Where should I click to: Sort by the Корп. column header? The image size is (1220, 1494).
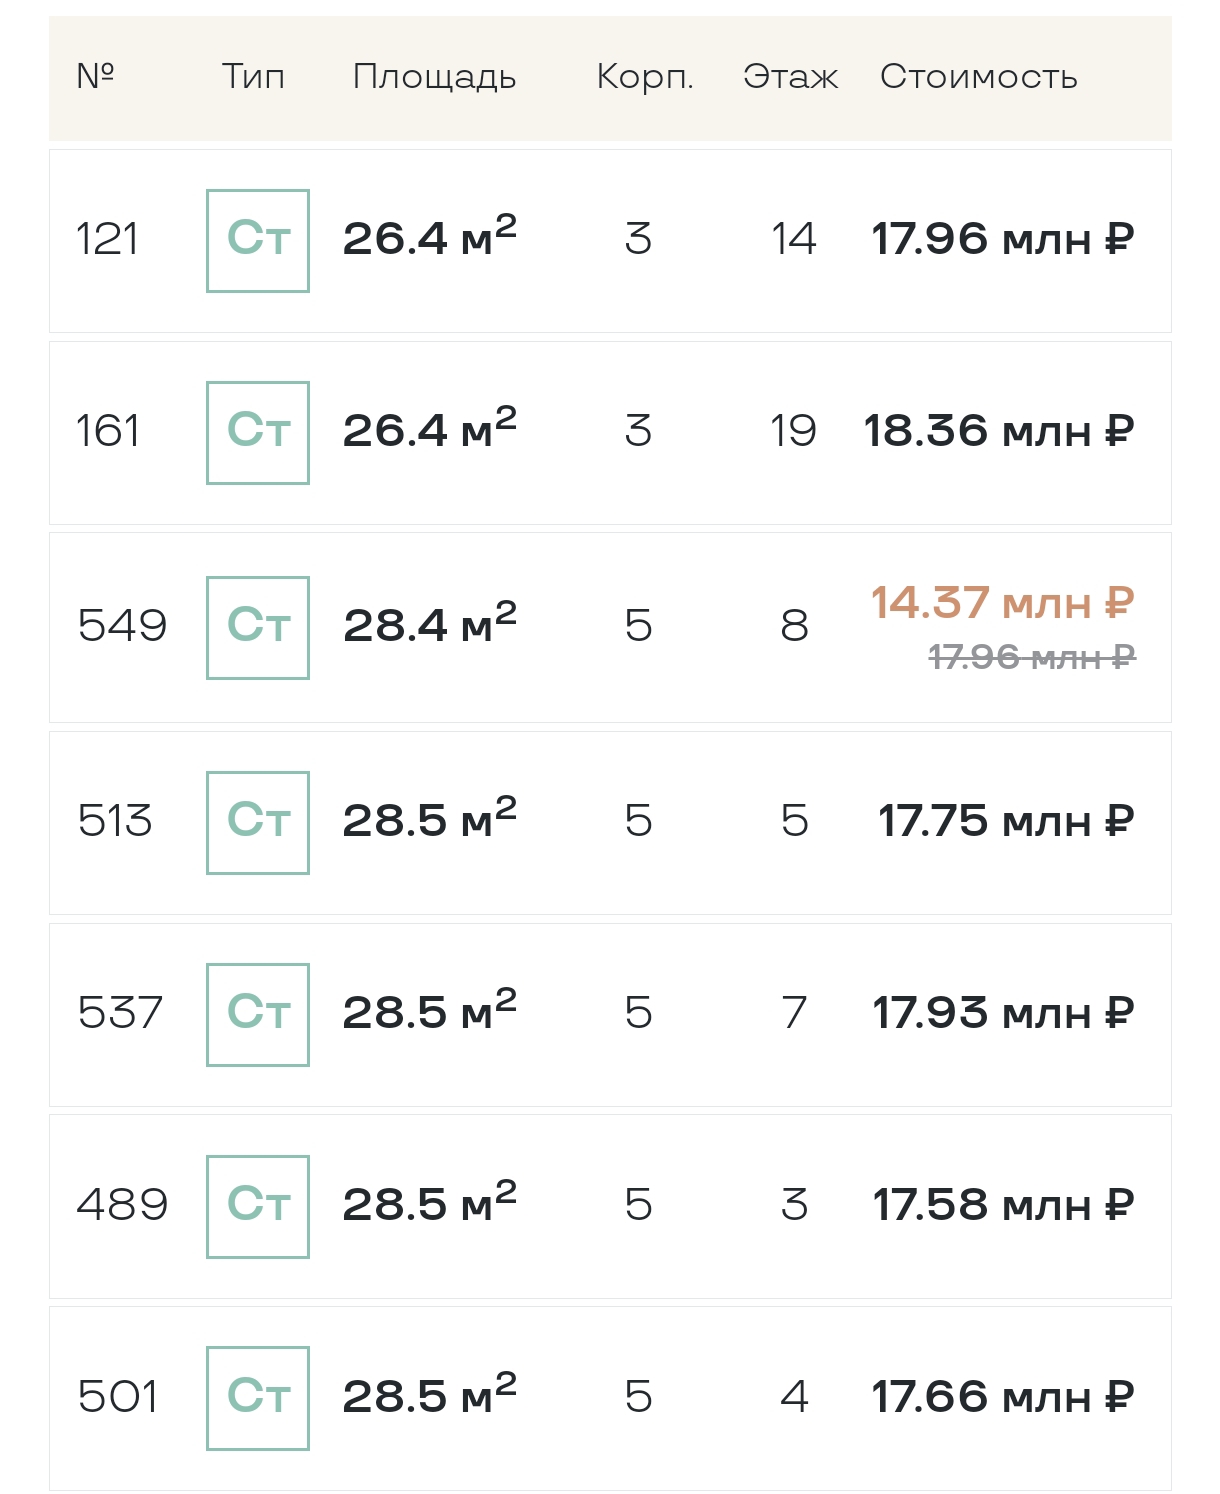click(645, 77)
